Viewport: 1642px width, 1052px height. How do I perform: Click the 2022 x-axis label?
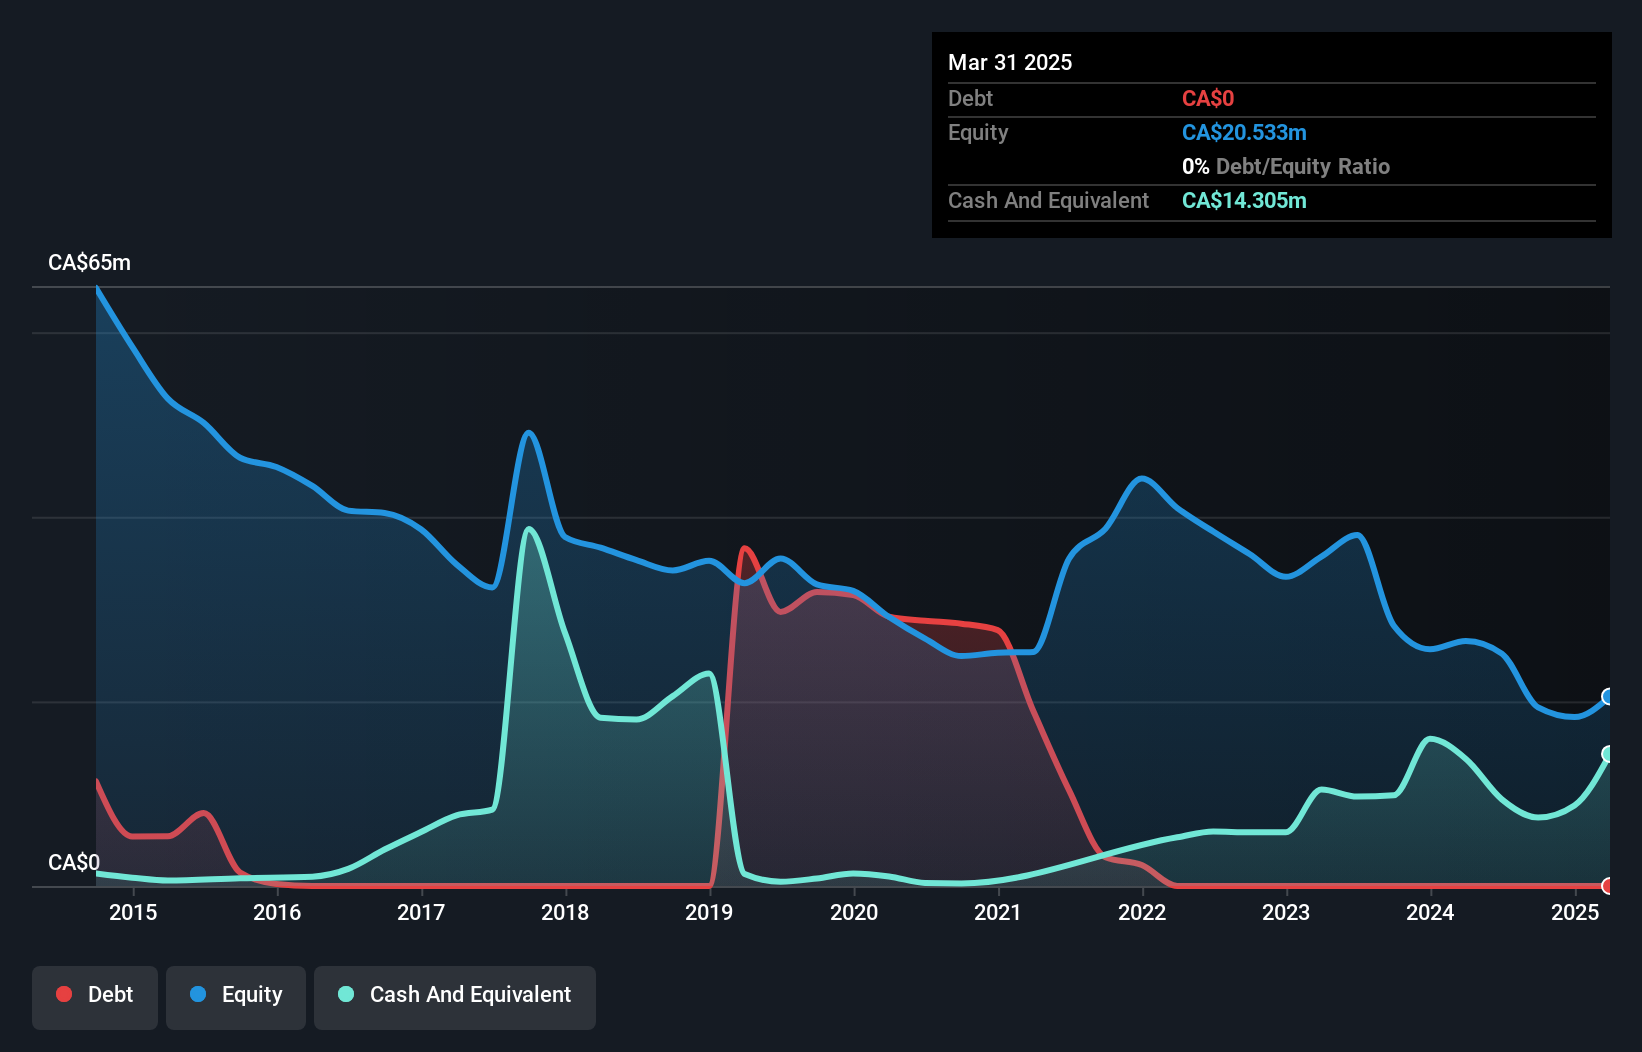point(1142,912)
